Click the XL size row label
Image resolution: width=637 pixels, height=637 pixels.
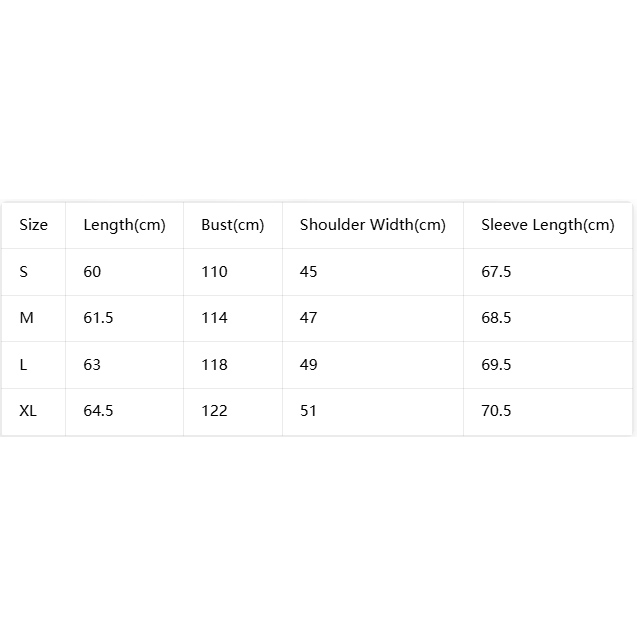point(28,411)
